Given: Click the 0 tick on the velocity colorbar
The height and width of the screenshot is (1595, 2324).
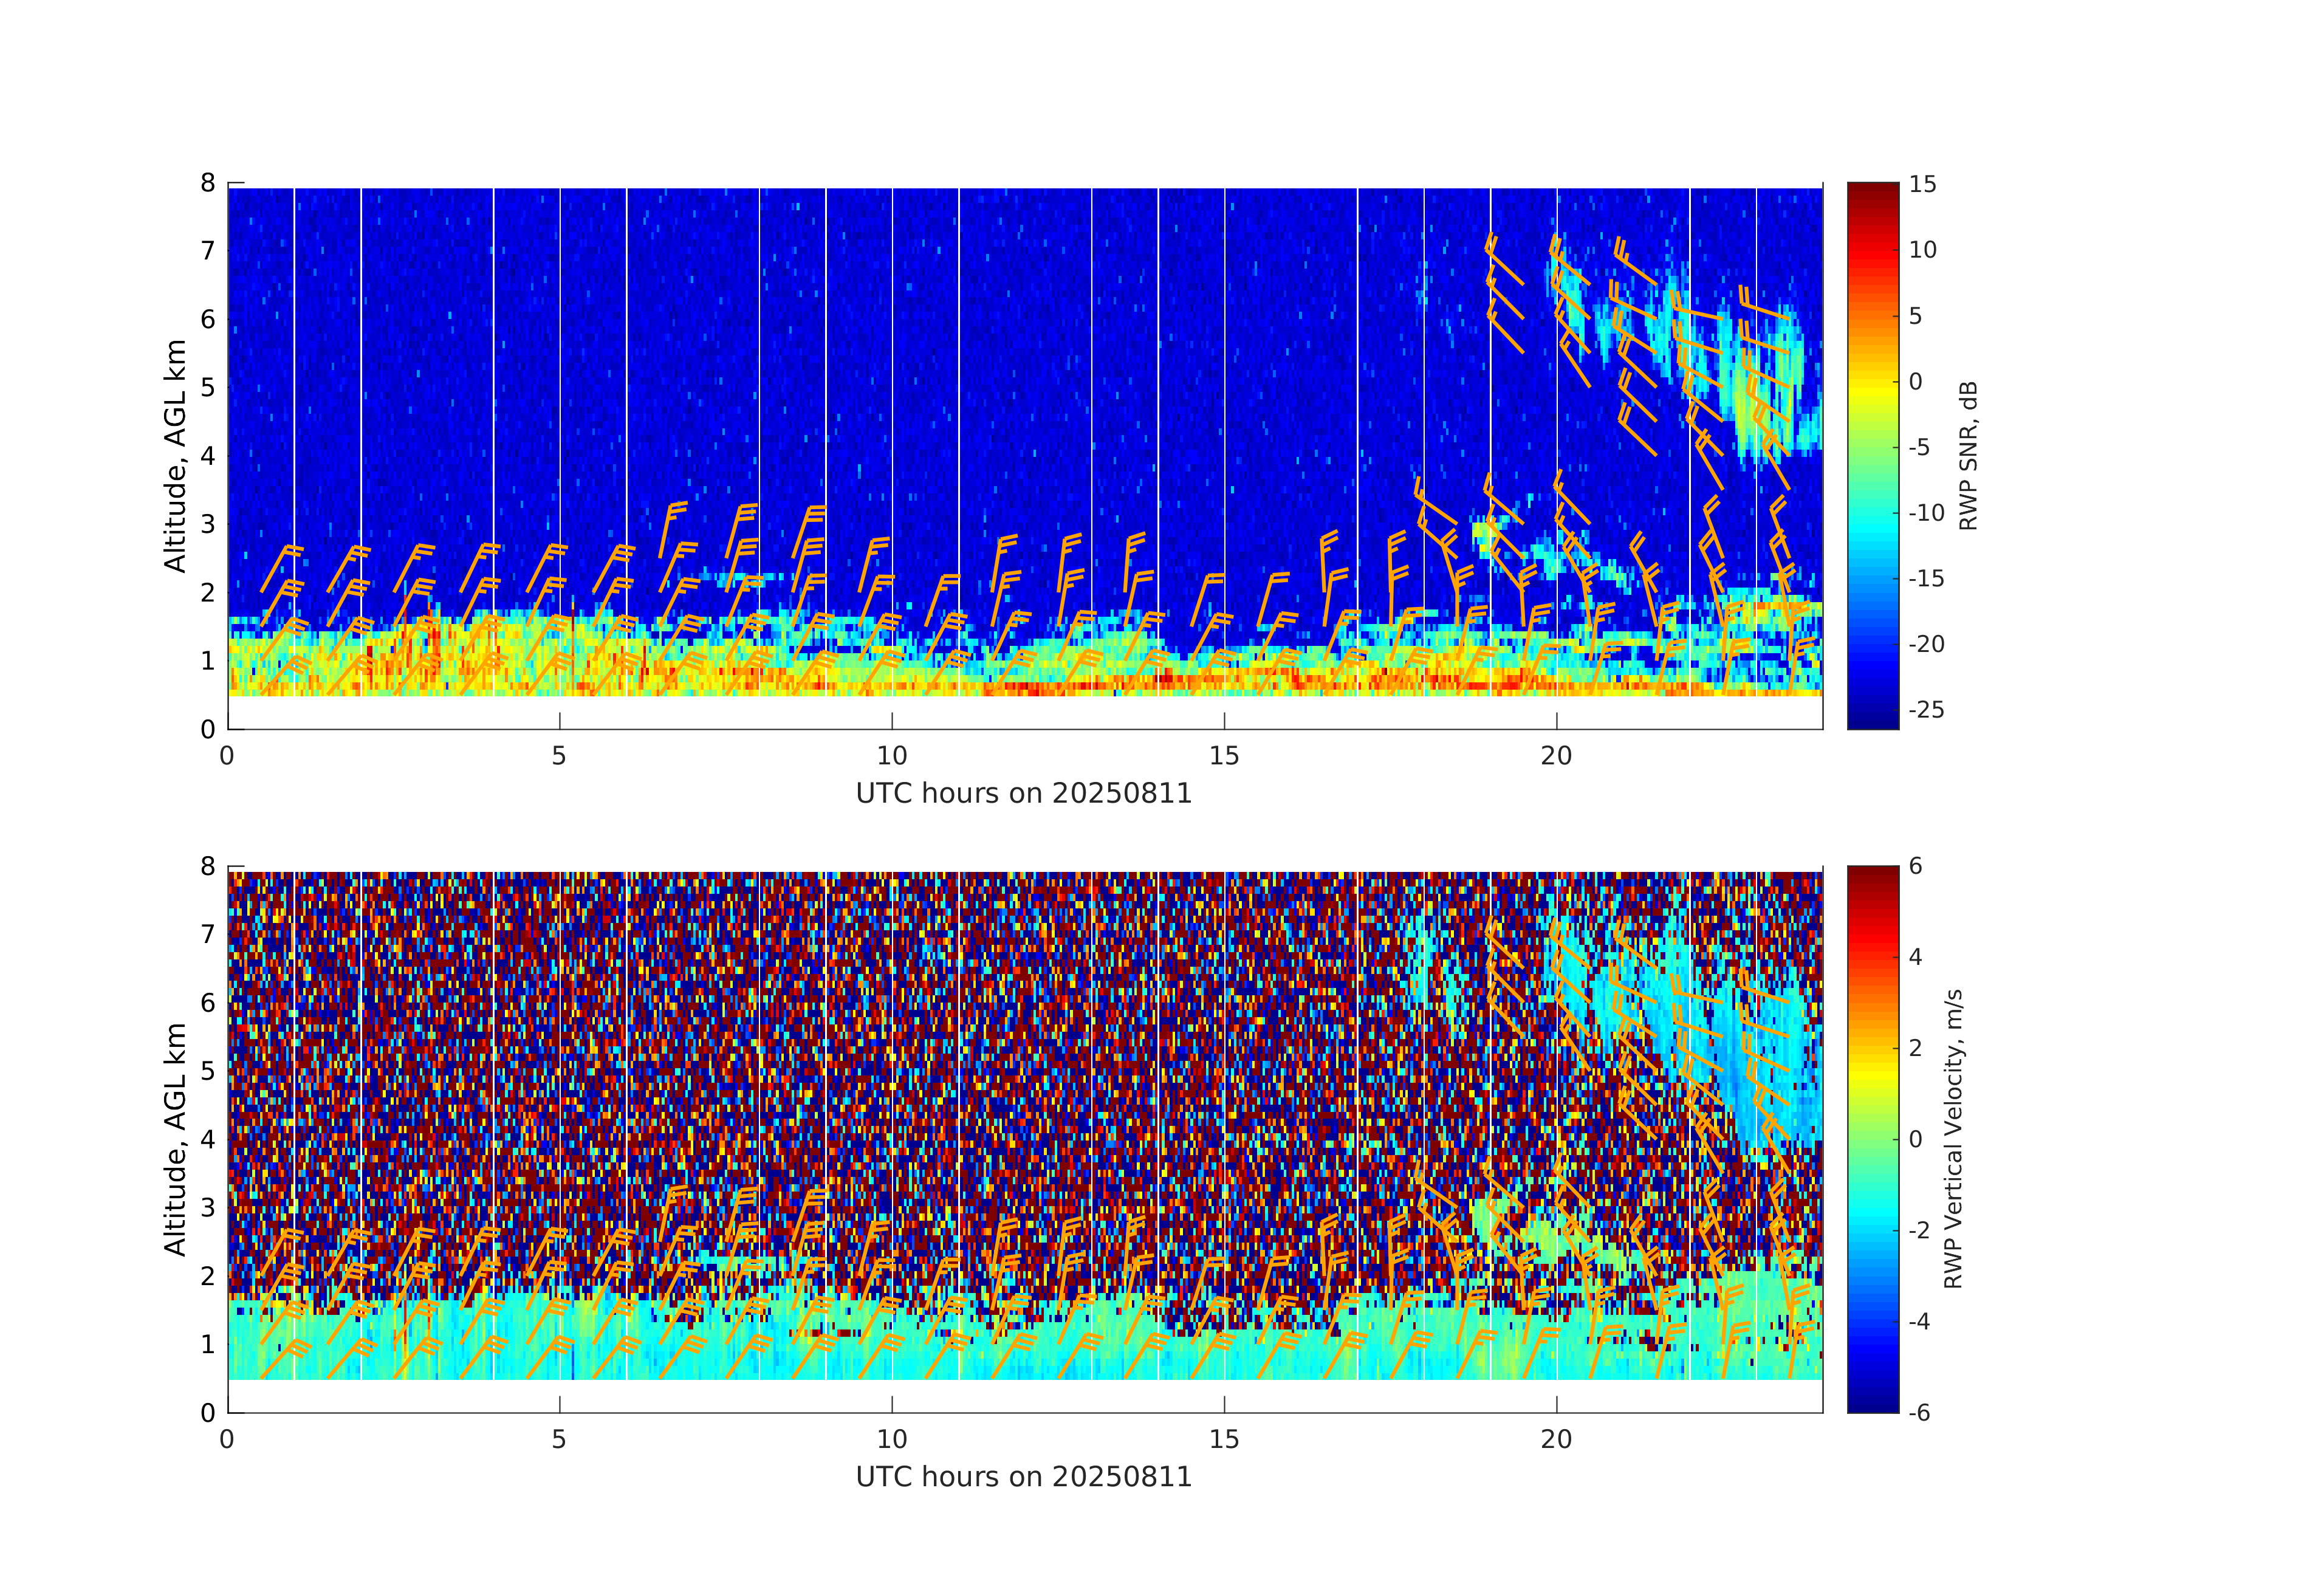Looking at the screenshot, I should pos(1916,1139).
